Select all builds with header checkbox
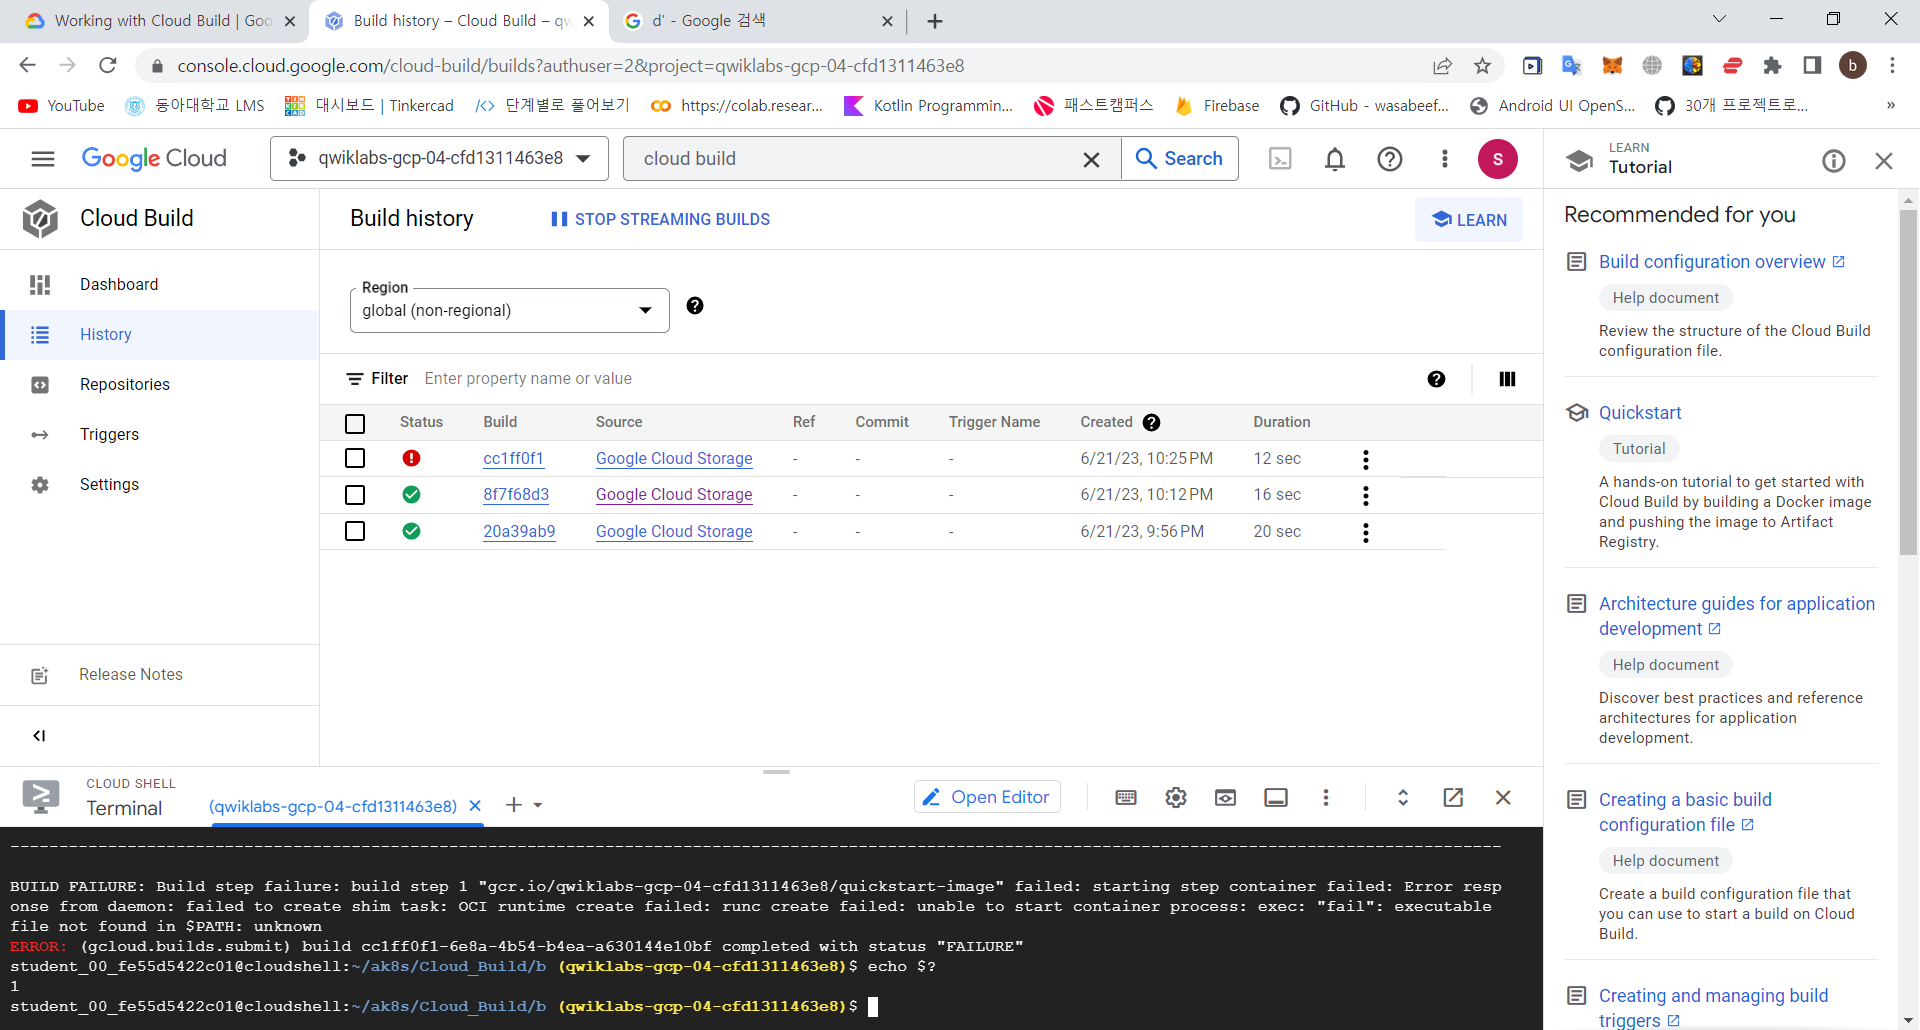The height and width of the screenshot is (1030, 1920). [x=355, y=423]
